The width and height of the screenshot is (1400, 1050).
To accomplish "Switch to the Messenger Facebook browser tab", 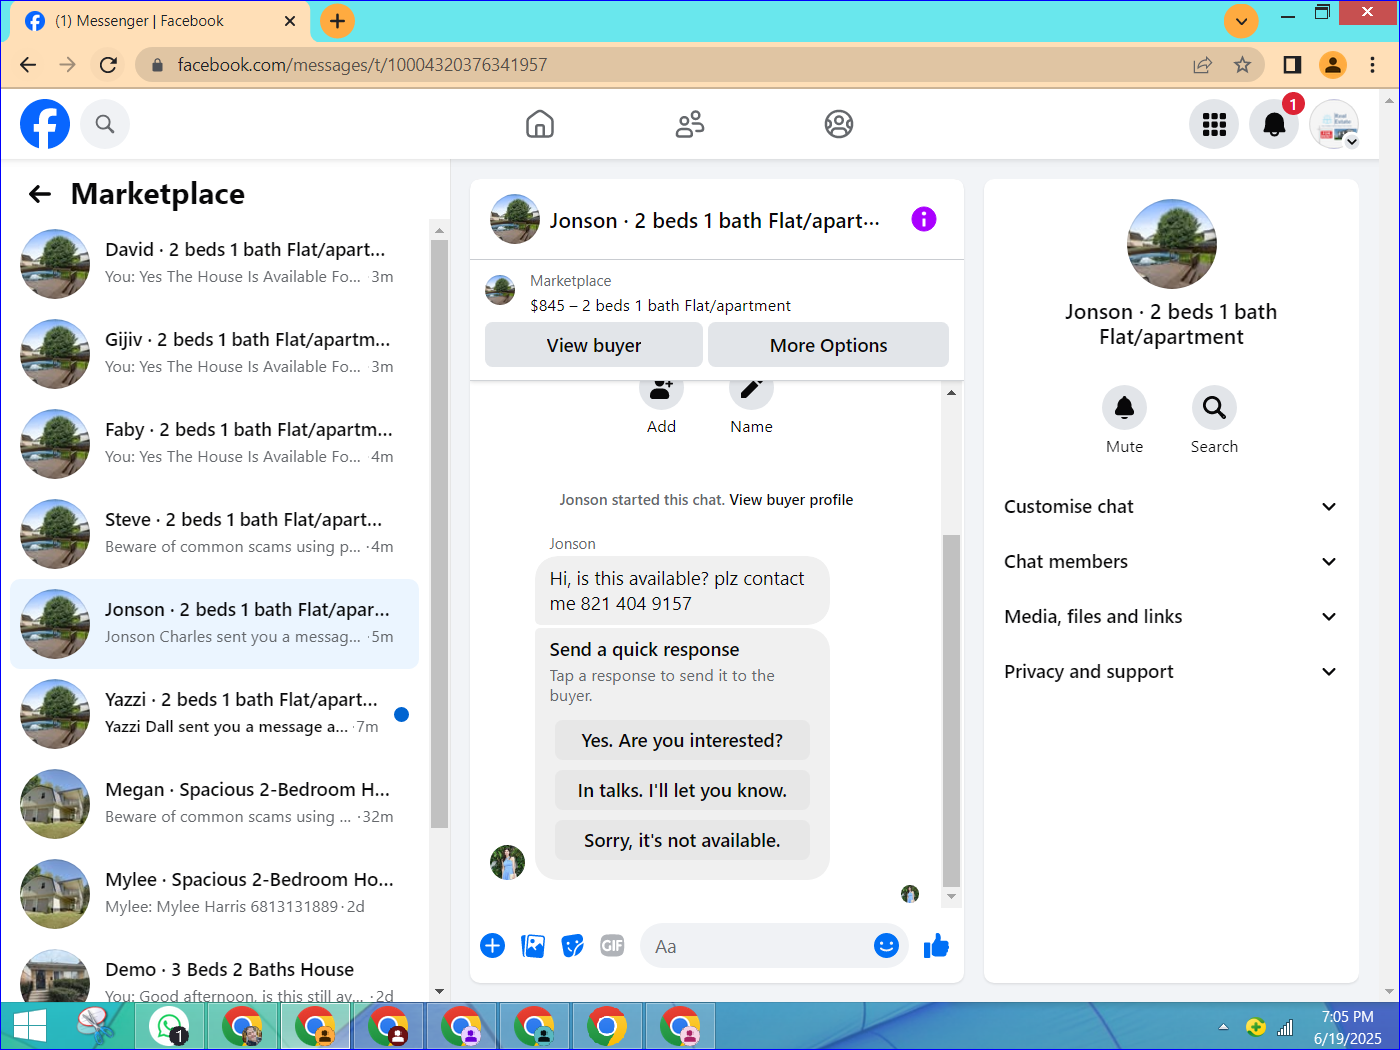I will tap(160, 21).
